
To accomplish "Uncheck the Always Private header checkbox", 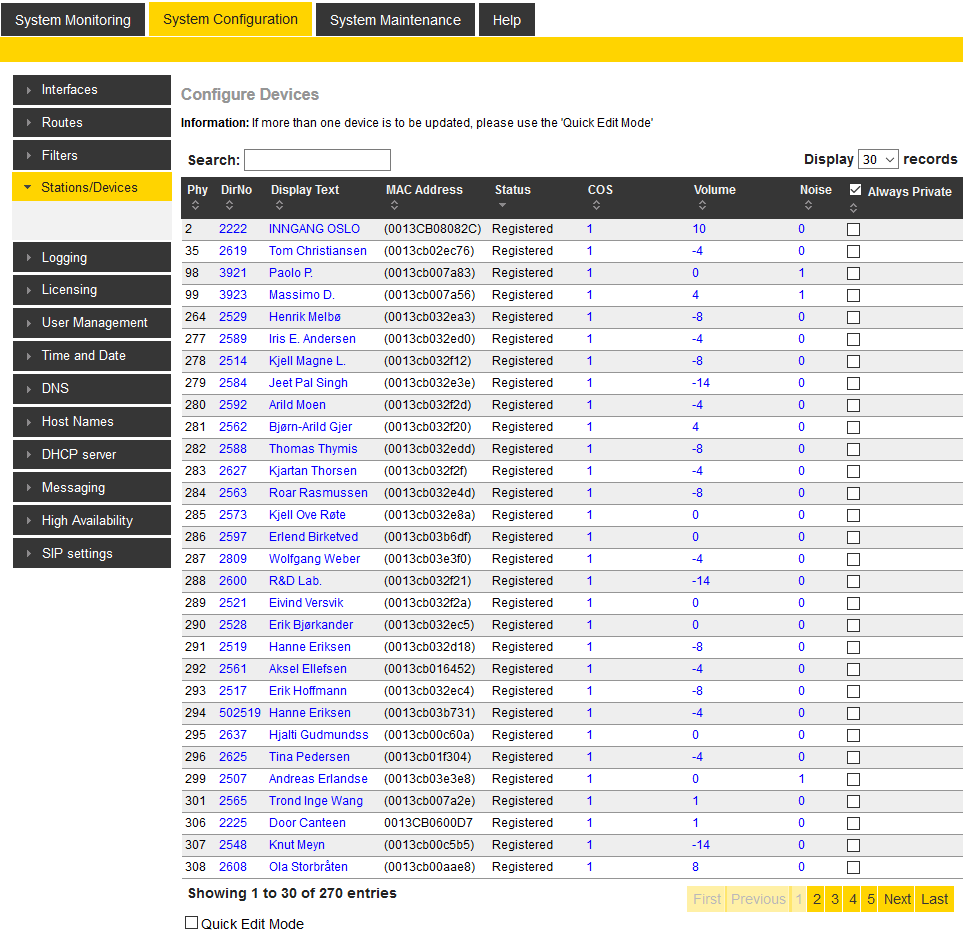I will point(855,190).
